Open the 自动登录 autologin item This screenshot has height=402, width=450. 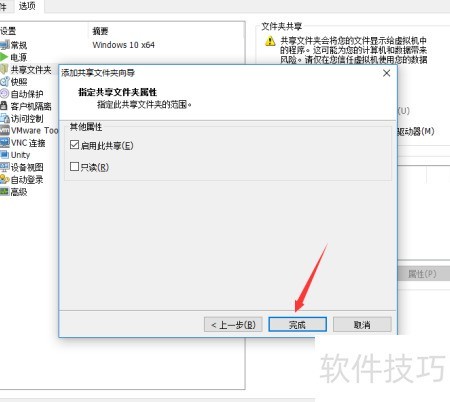pos(22,180)
